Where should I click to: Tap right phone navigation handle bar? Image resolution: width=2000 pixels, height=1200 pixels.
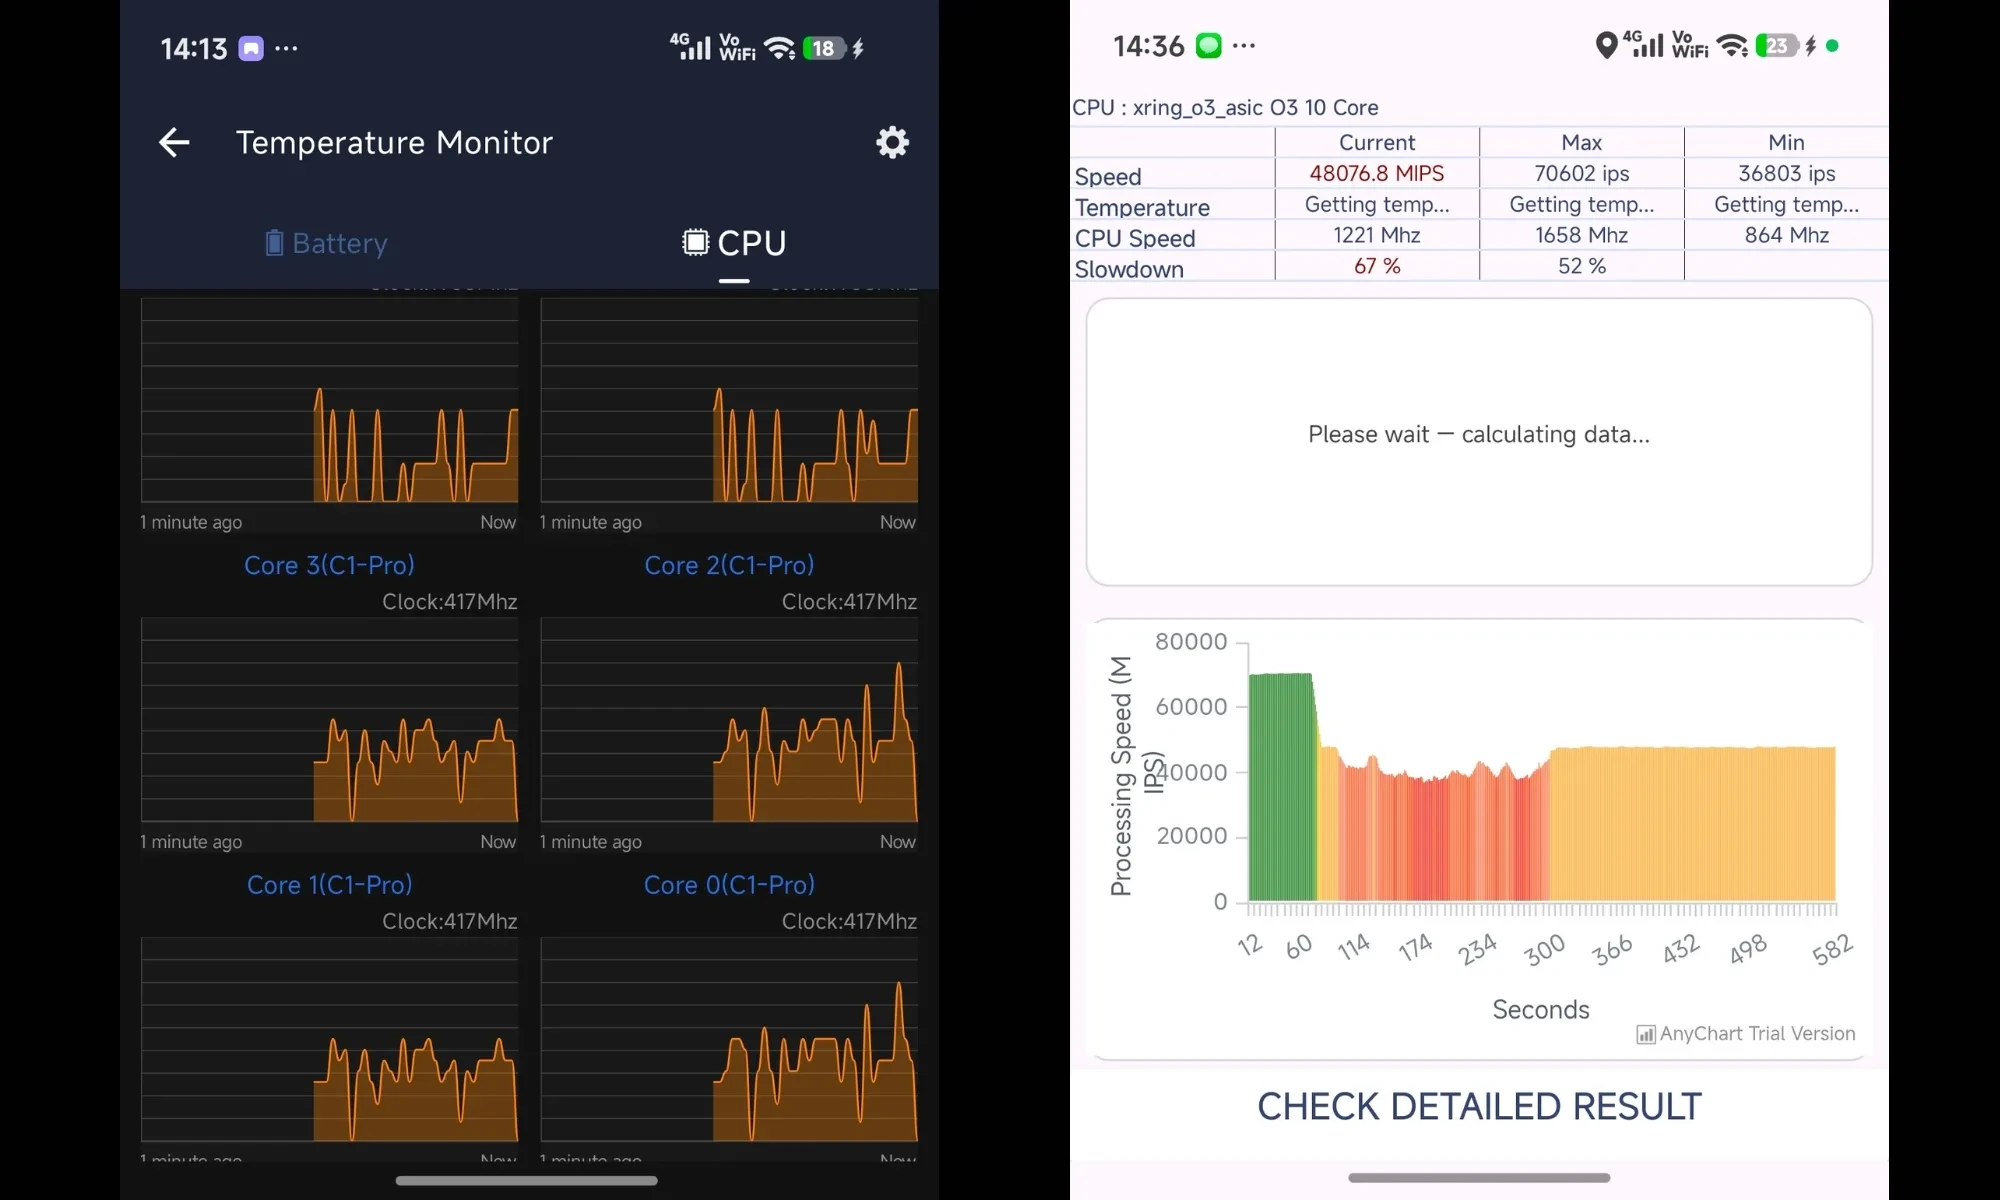pyautogui.click(x=1479, y=1177)
